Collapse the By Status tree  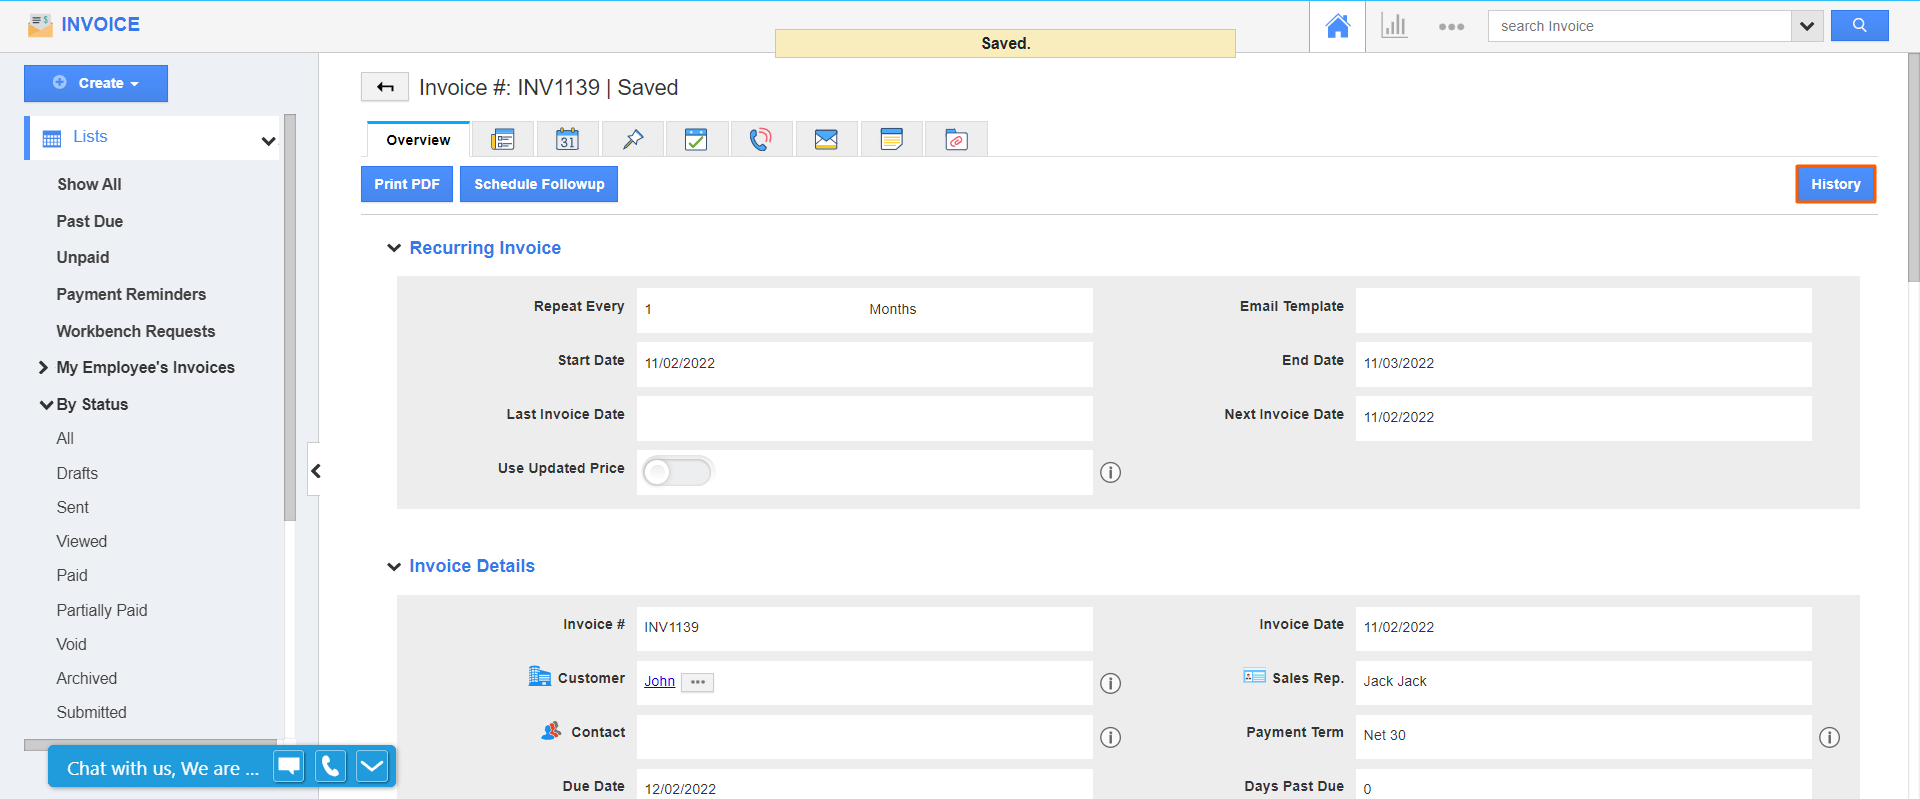[x=46, y=405]
